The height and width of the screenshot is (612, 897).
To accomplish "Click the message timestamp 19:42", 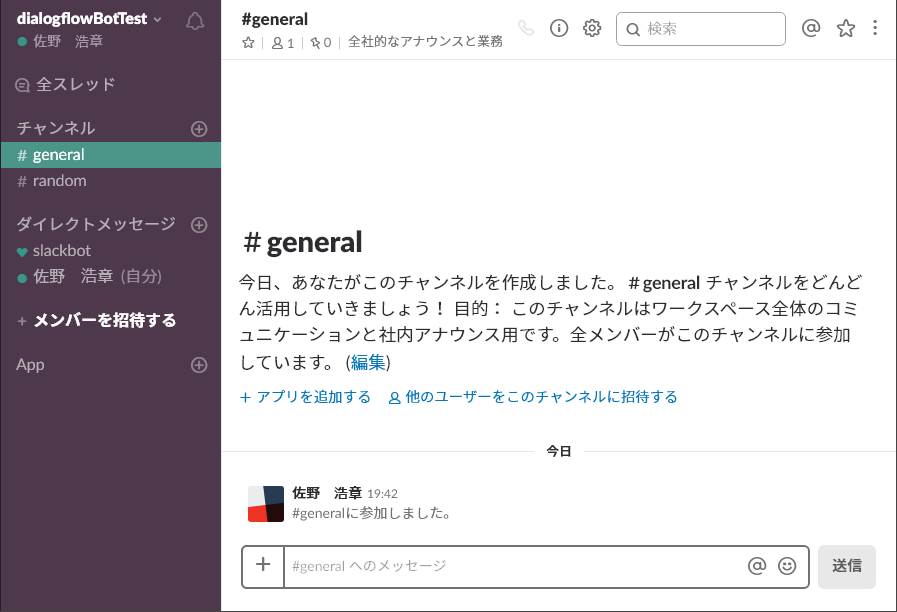I will pos(382,494).
